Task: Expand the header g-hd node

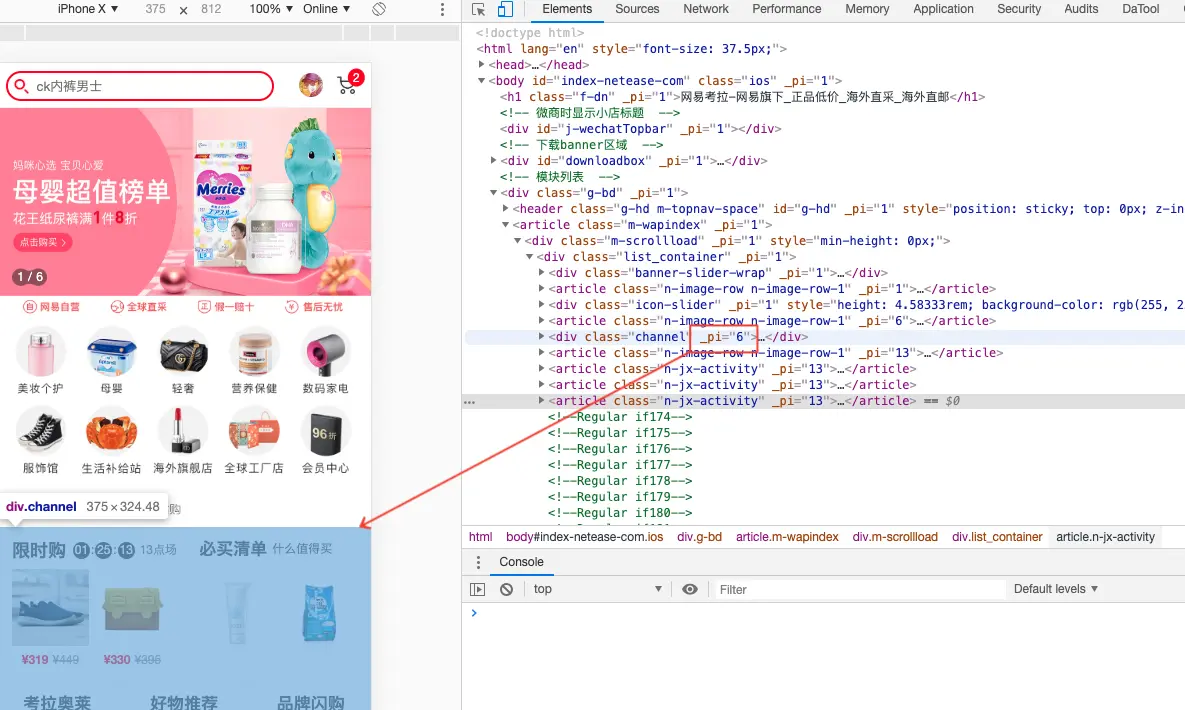Action: [x=506, y=209]
